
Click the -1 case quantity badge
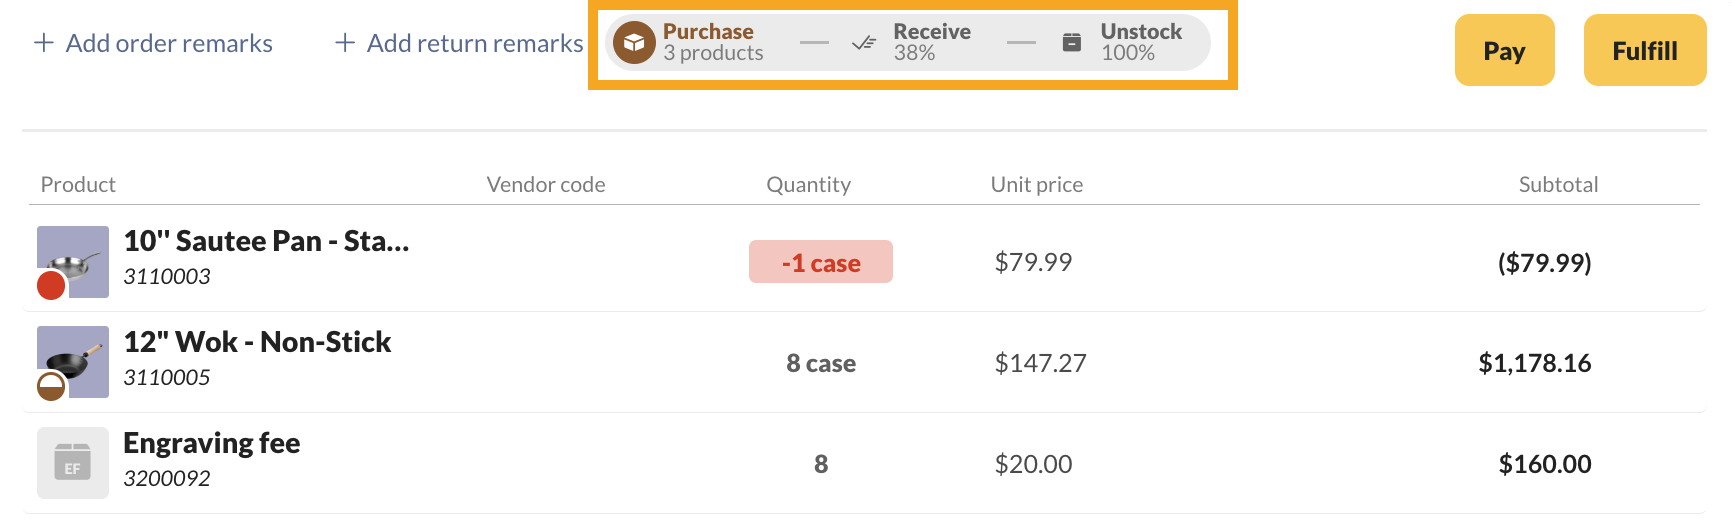tap(821, 262)
